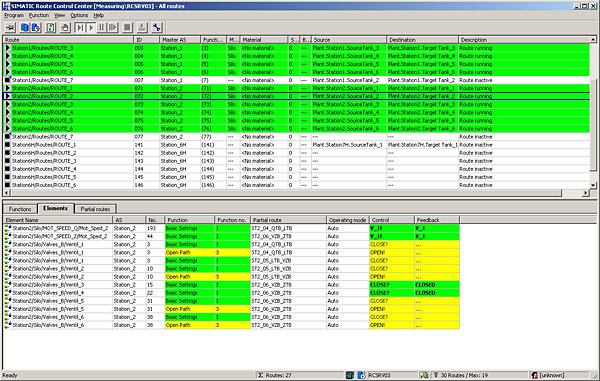
Task: Click the download-to-tray toolbar icon
Action: (x=142, y=28)
